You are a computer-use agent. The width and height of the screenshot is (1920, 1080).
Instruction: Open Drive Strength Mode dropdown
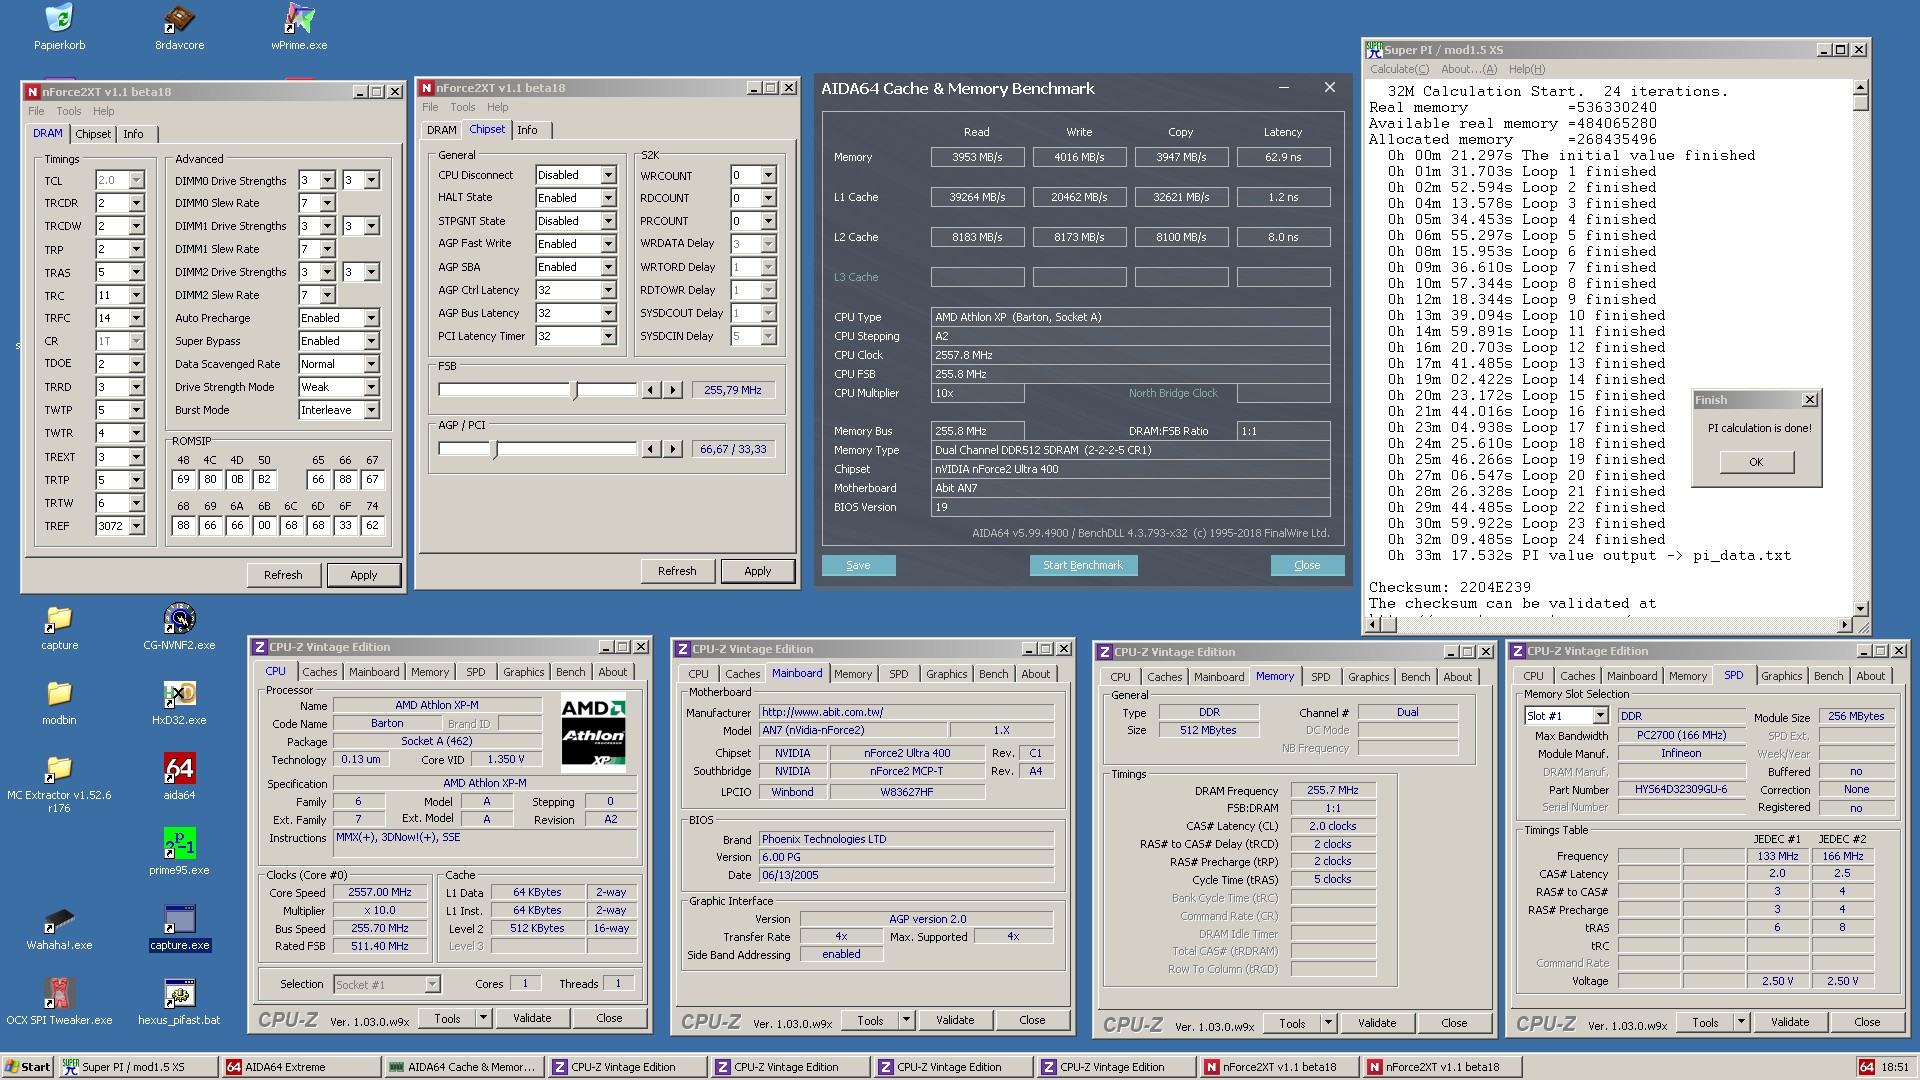[371, 387]
